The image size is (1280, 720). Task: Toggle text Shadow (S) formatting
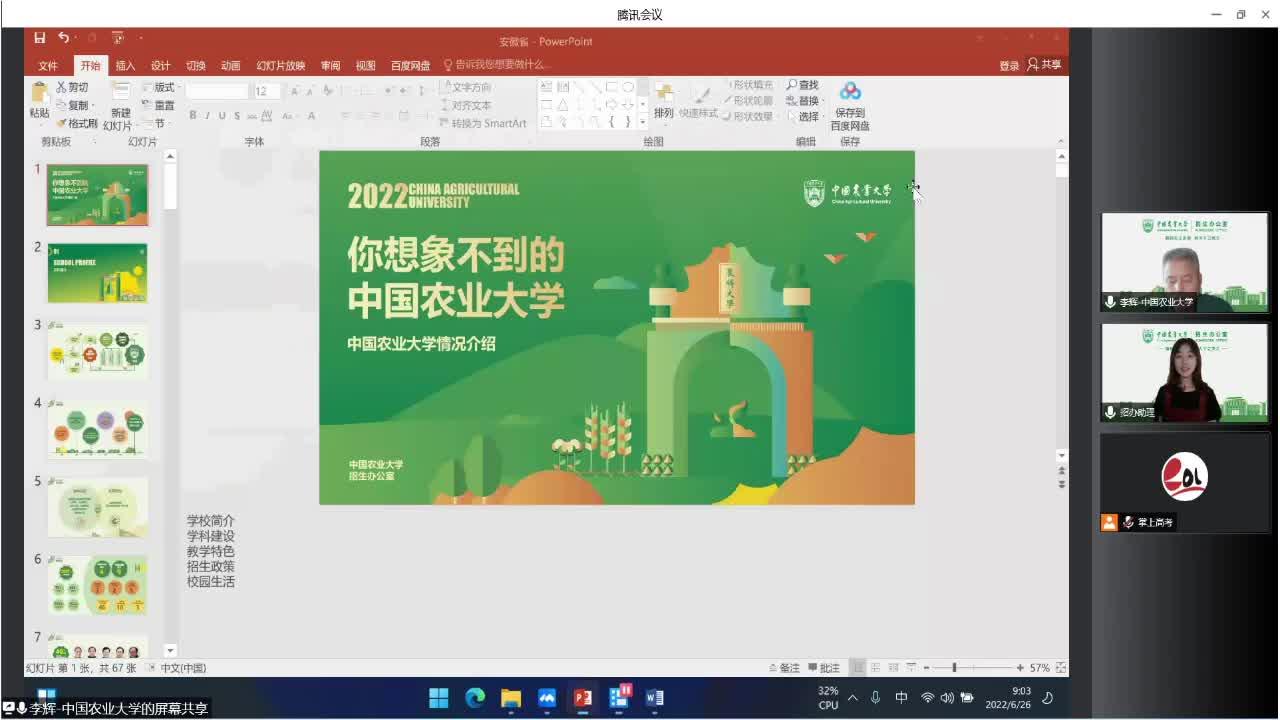click(237, 116)
